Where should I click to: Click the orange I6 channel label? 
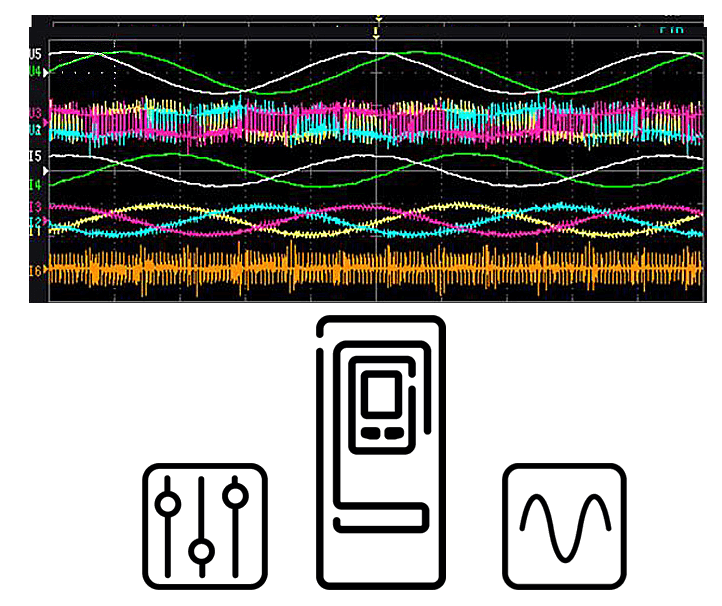[x=35, y=271]
